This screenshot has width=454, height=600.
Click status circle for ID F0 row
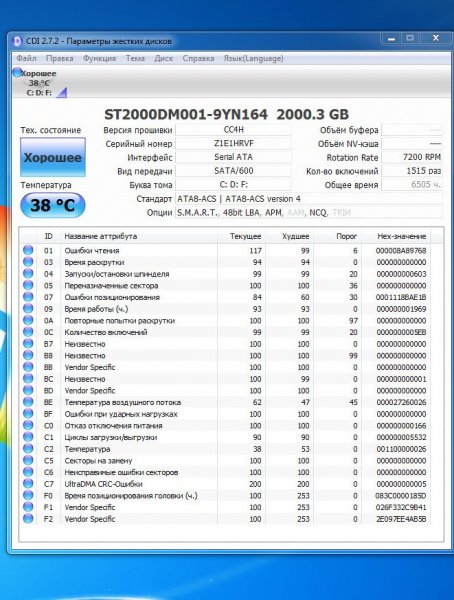[x=28, y=496]
